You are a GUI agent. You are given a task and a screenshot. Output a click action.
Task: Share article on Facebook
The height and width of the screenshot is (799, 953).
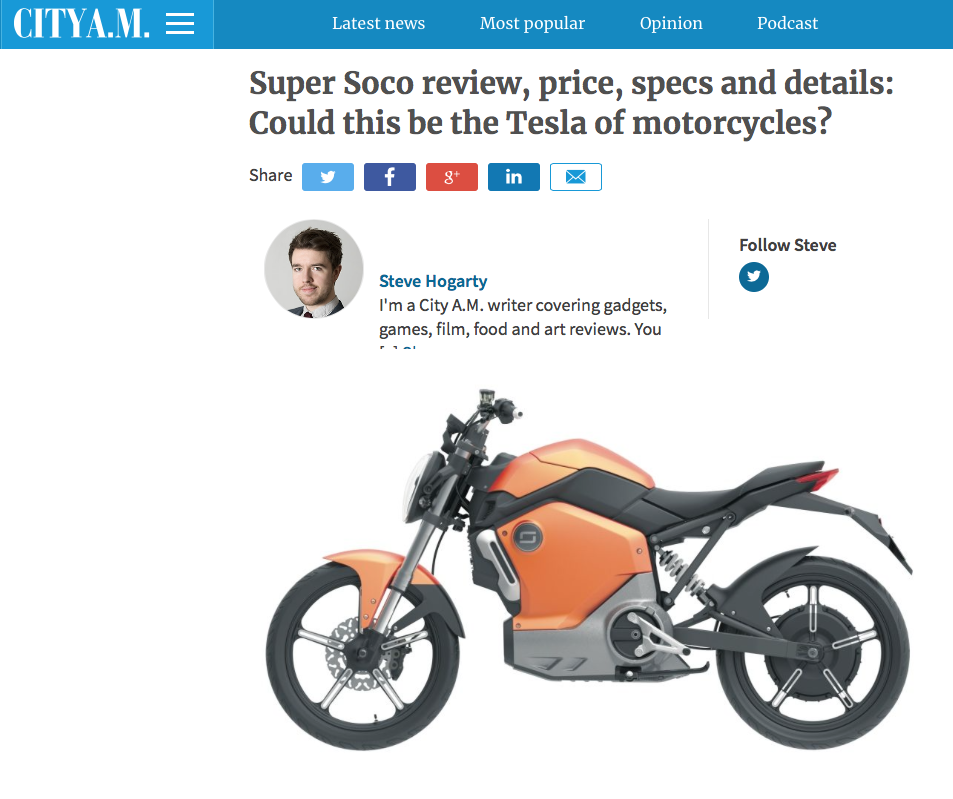tap(390, 177)
